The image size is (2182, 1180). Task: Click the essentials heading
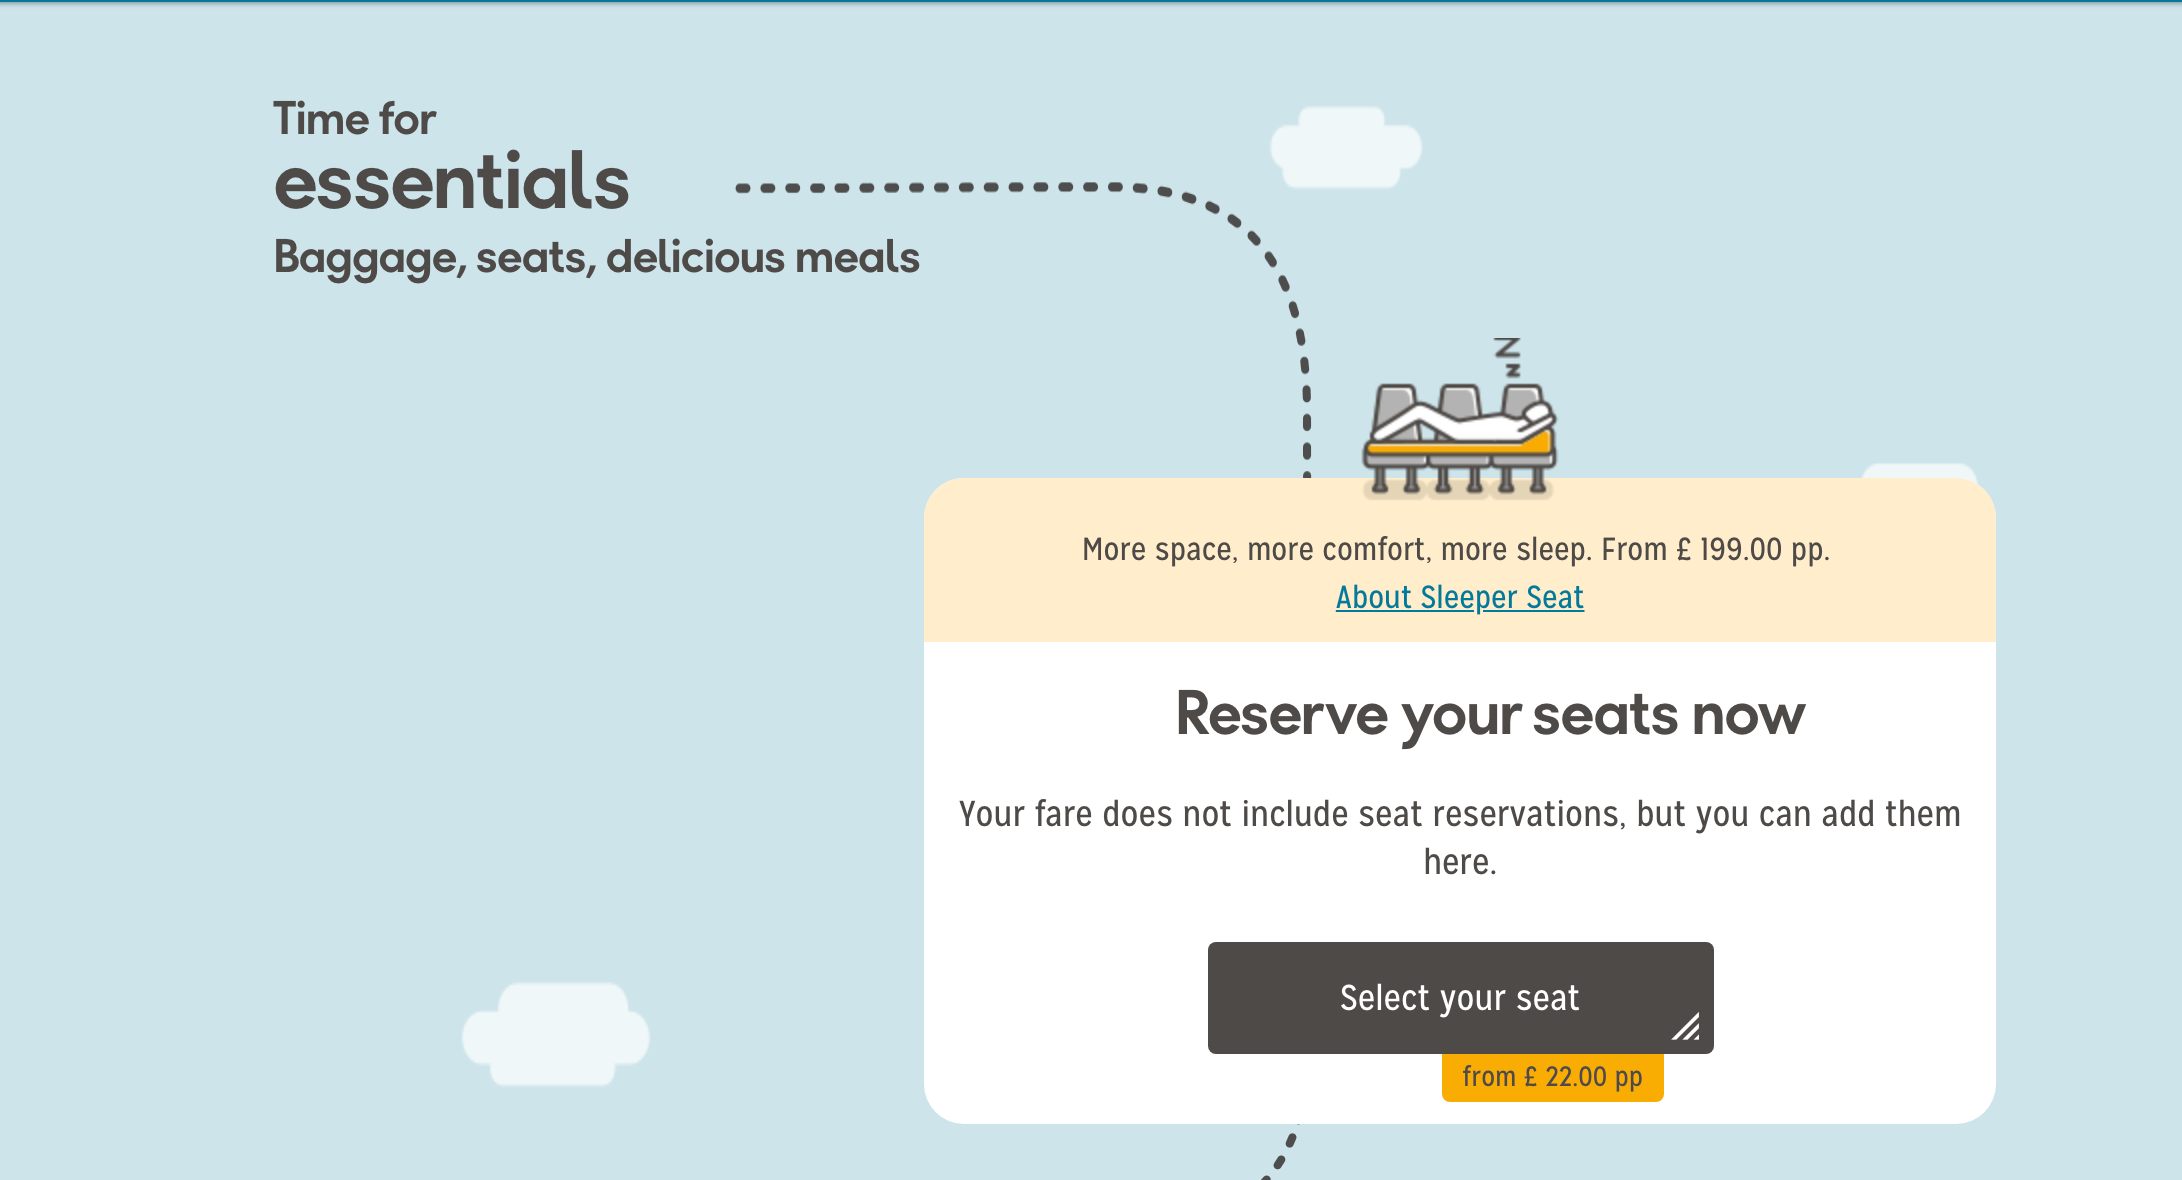coord(452,182)
